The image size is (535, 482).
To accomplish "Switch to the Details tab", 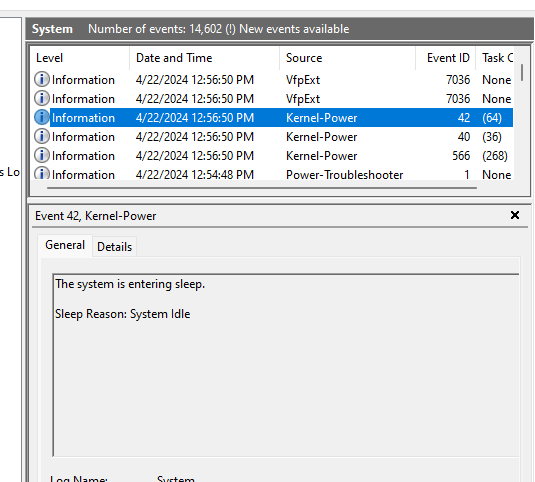I will tap(114, 247).
